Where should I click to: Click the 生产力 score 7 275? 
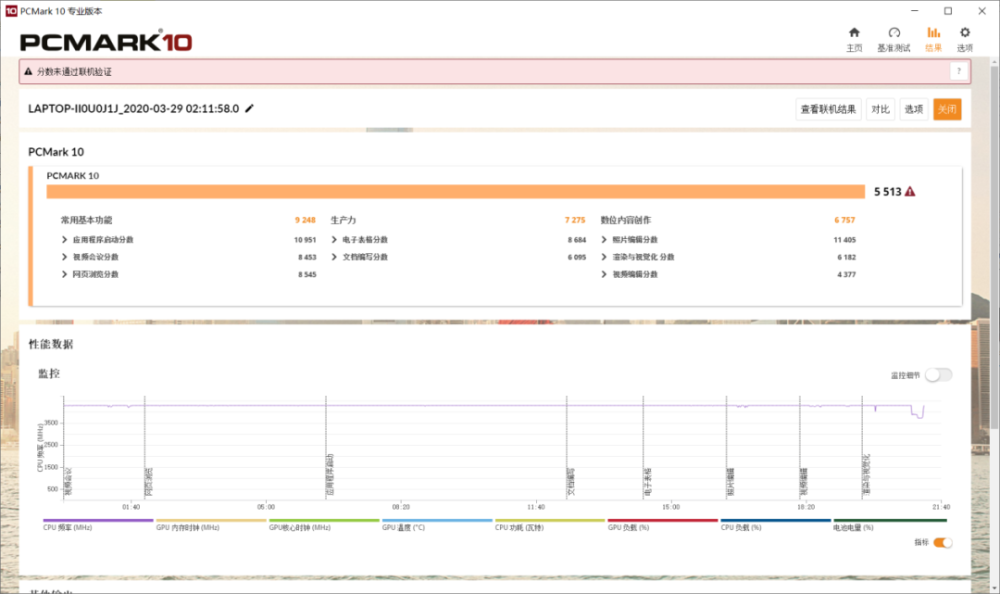(x=575, y=220)
